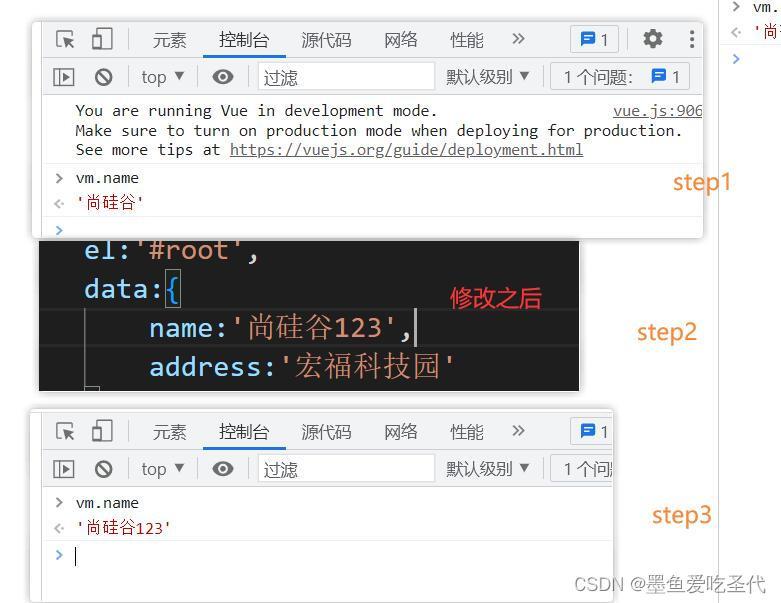This screenshot has width=781, height=603.
Task: Select 控制台 tab in bottom DevTools
Action: tap(244, 432)
